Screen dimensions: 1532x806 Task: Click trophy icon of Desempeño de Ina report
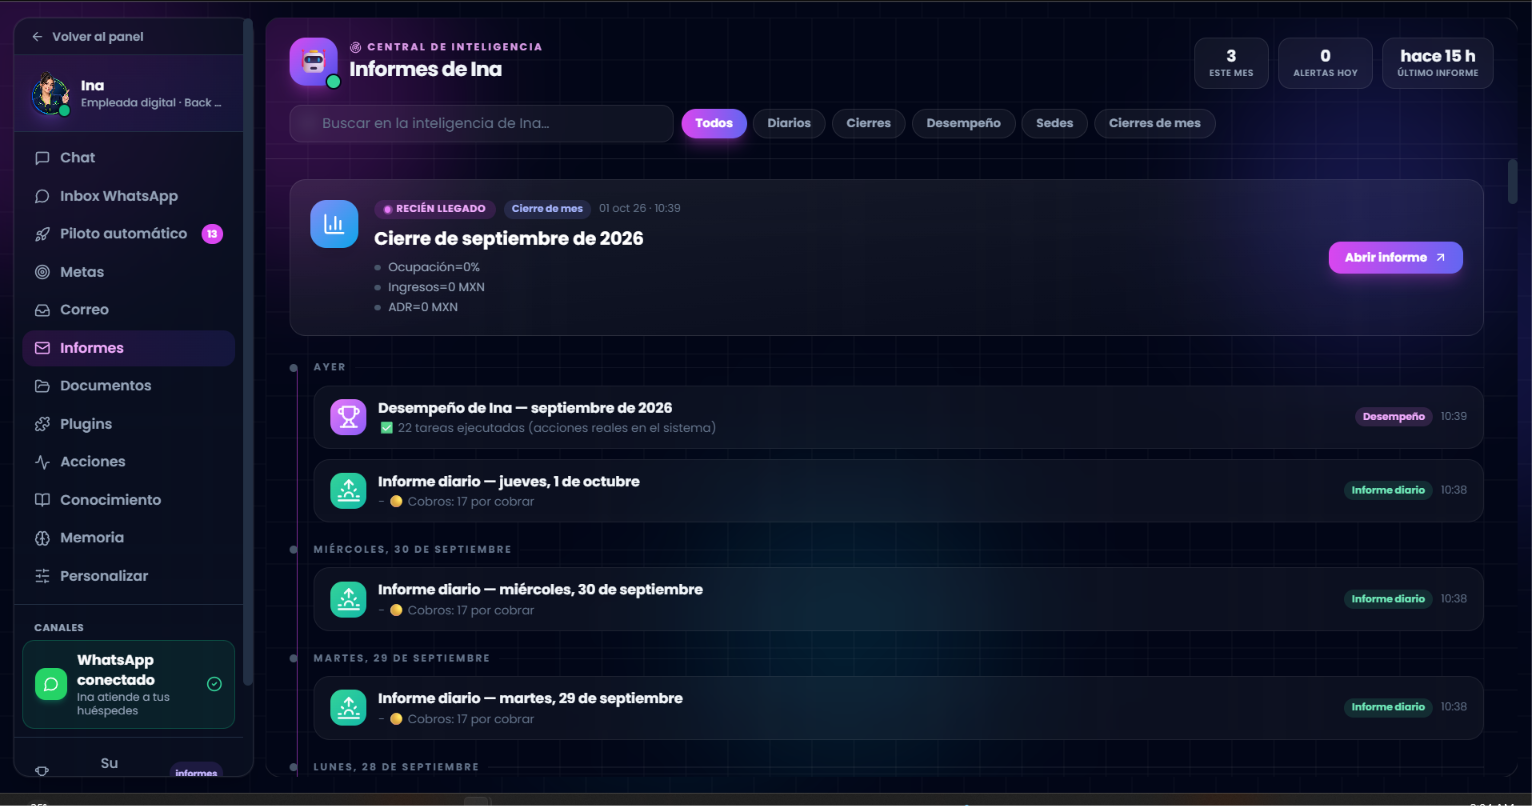348,417
